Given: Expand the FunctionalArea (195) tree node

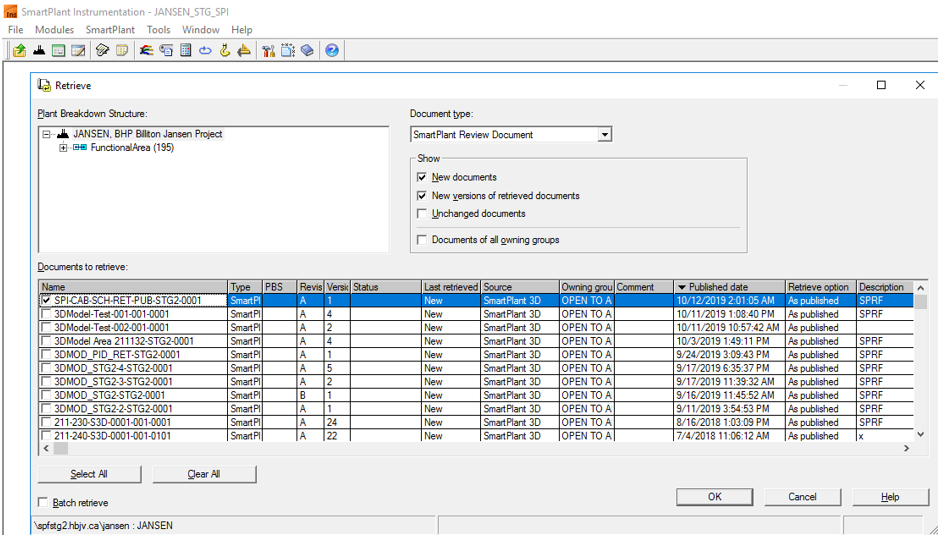Looking at the screenshot, I should pyautogui.click(x=63, y=148).
